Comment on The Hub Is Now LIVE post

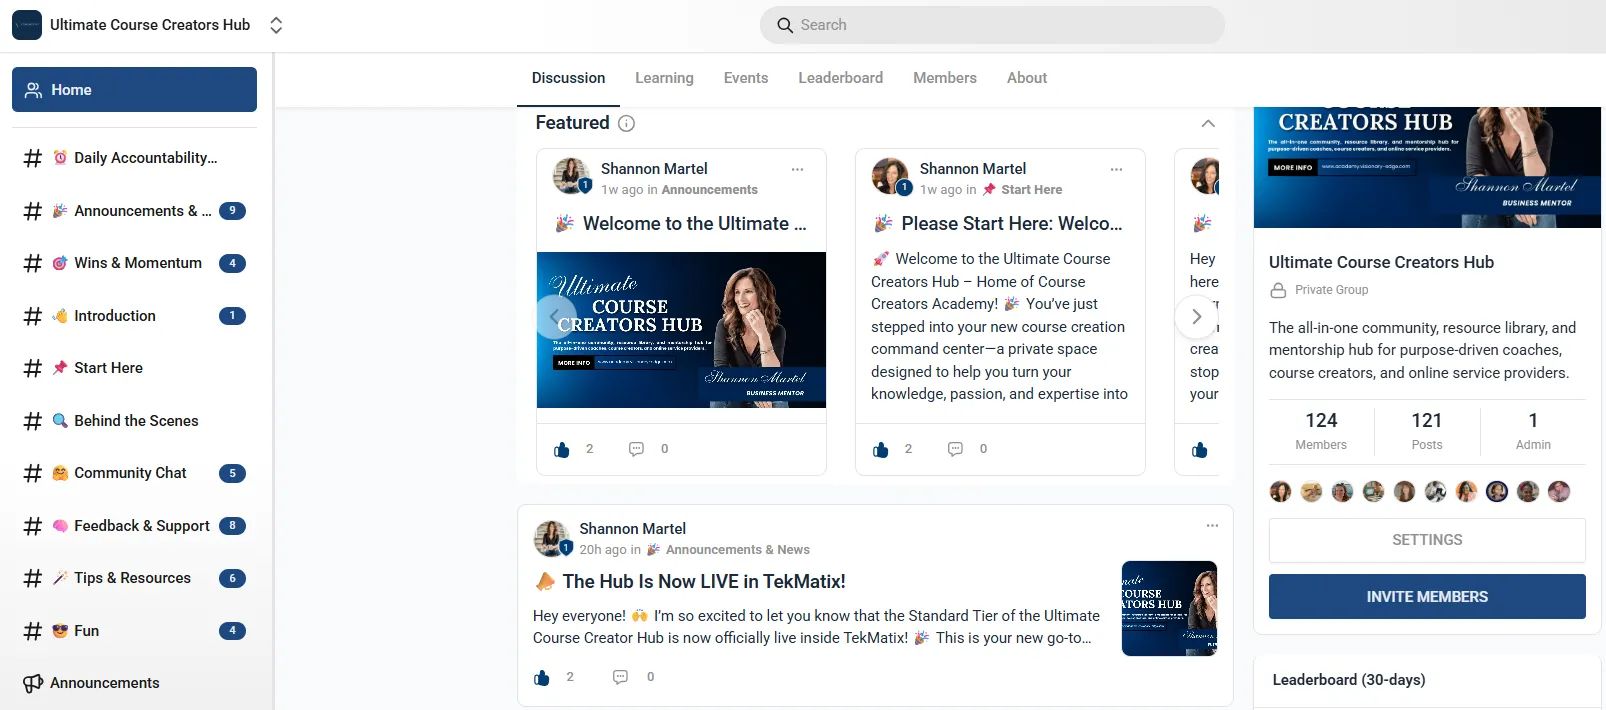(620, 677)
